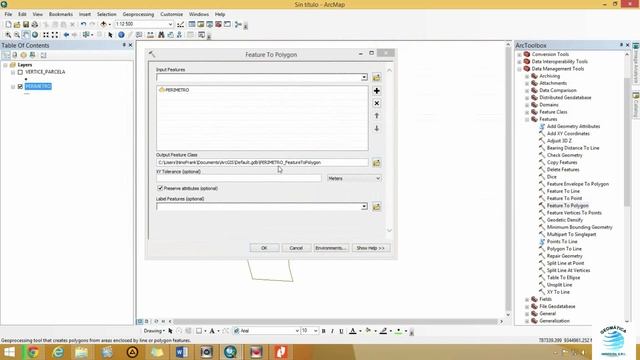Click the Underline formatting icon
640x360 pixels.
point(341,331)
